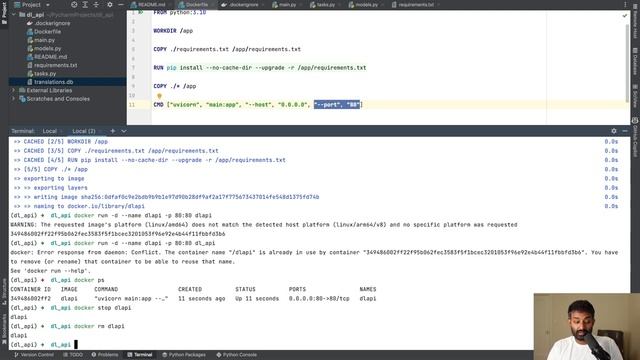640x360 pixels.
Task: Switch to the README.md editor tab
Action: click(x=150, y=5)
